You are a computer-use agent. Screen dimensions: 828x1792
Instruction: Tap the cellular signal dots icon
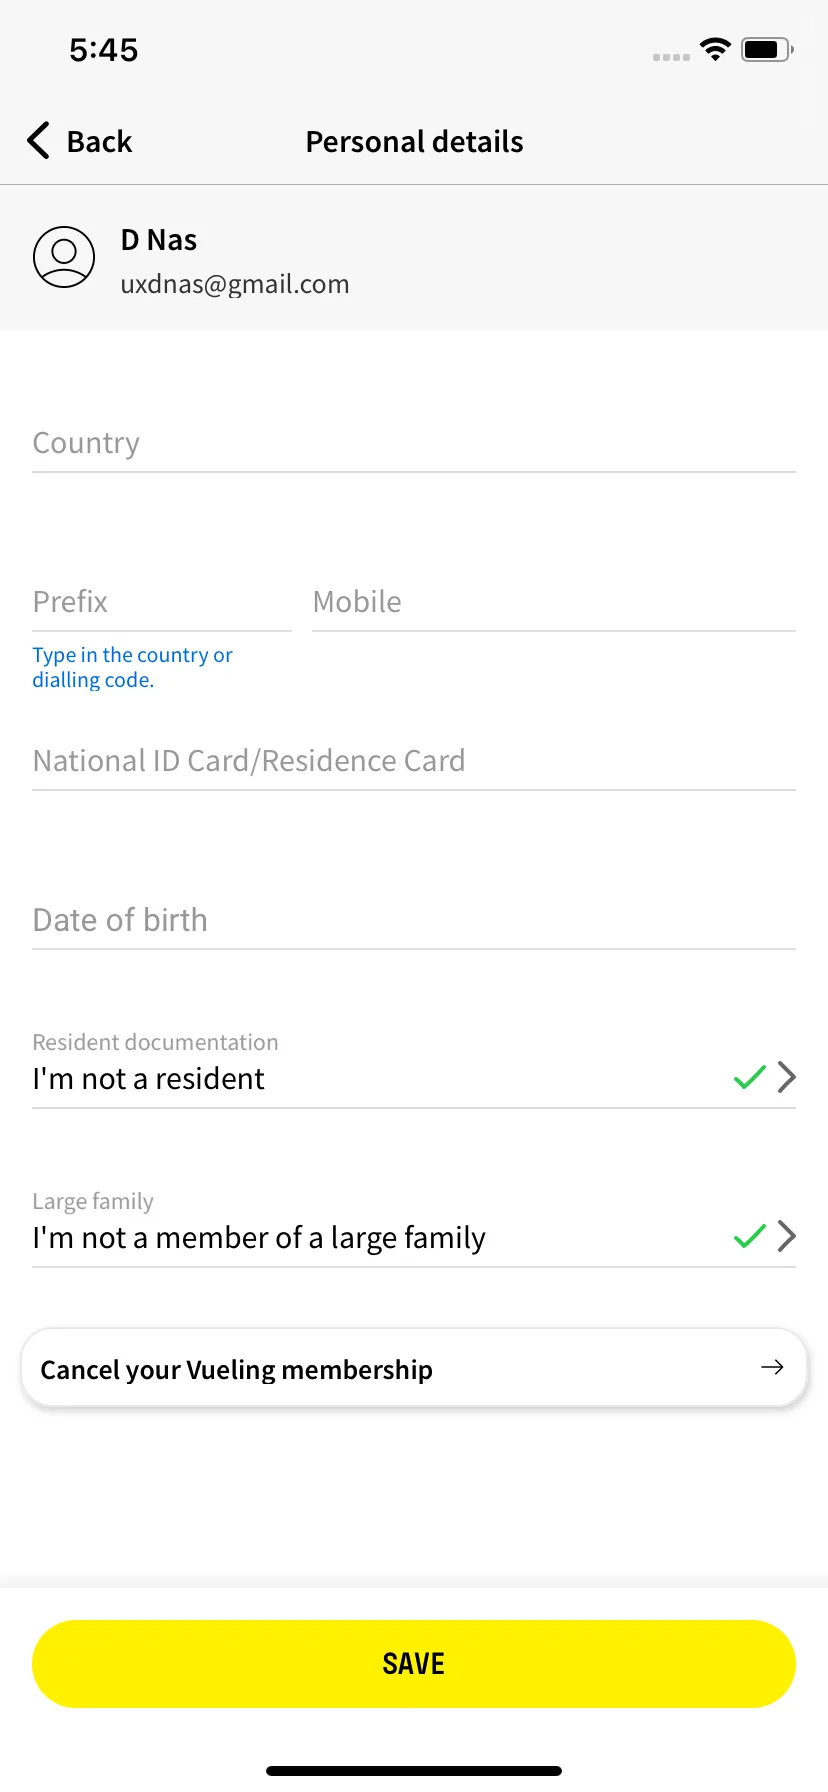[x=671, y=57]
